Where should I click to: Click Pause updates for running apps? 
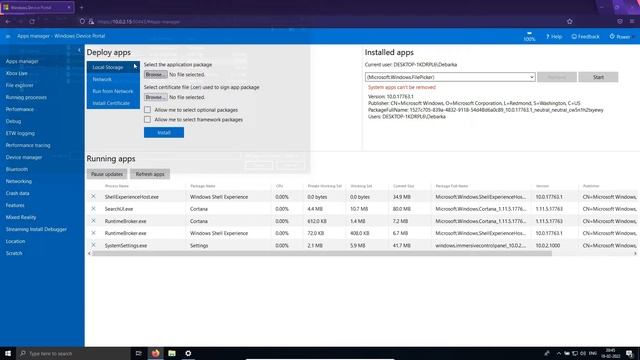(107, 174)
